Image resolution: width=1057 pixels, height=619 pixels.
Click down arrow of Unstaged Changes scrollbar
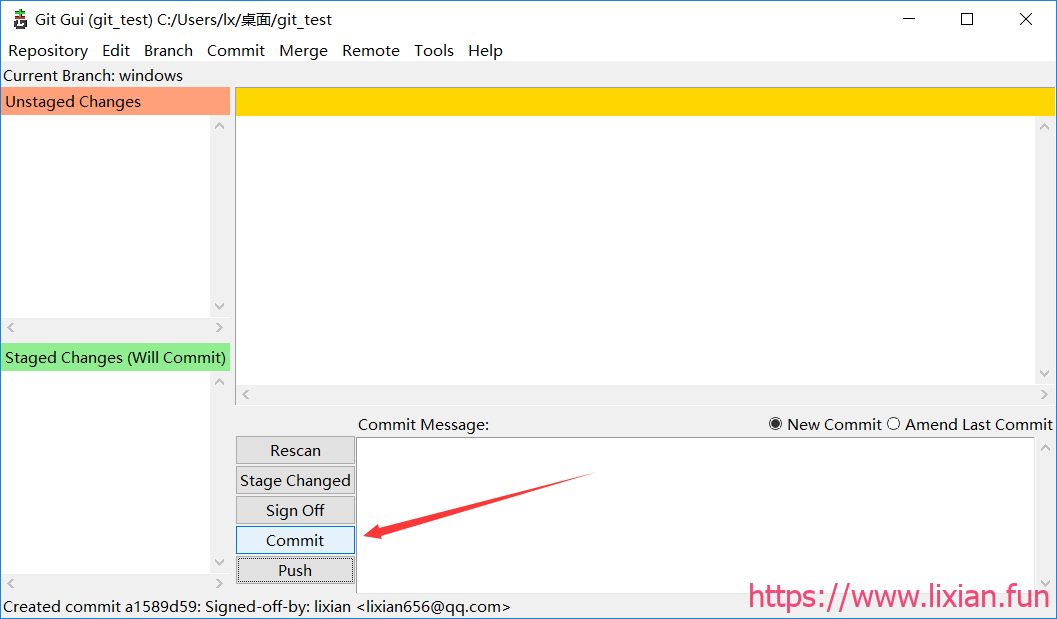coord(220,306)
